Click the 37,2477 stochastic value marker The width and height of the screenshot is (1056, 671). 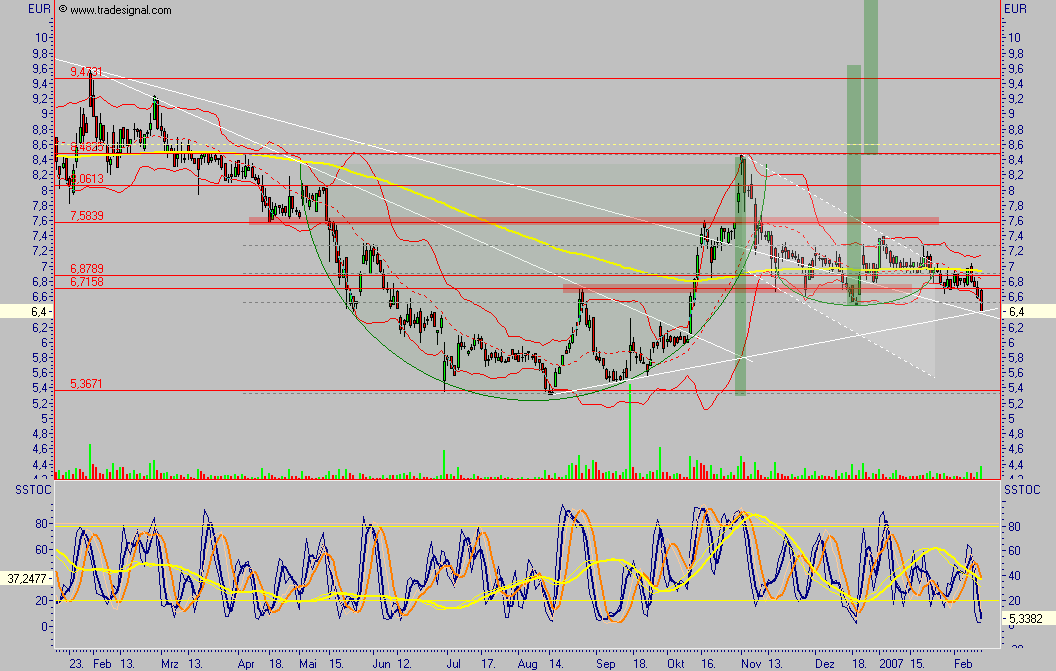pos(25,578)
